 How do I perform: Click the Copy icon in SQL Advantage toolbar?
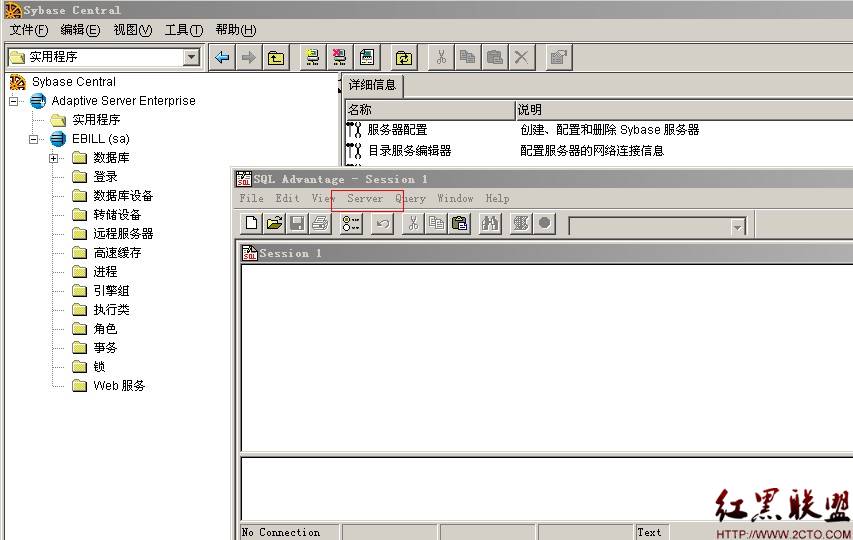(436, 223)
